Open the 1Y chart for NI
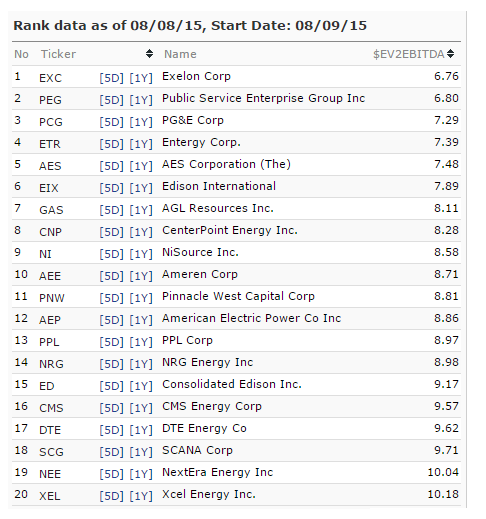This screenshot has height=519, width=486. [x=141, y=254]
